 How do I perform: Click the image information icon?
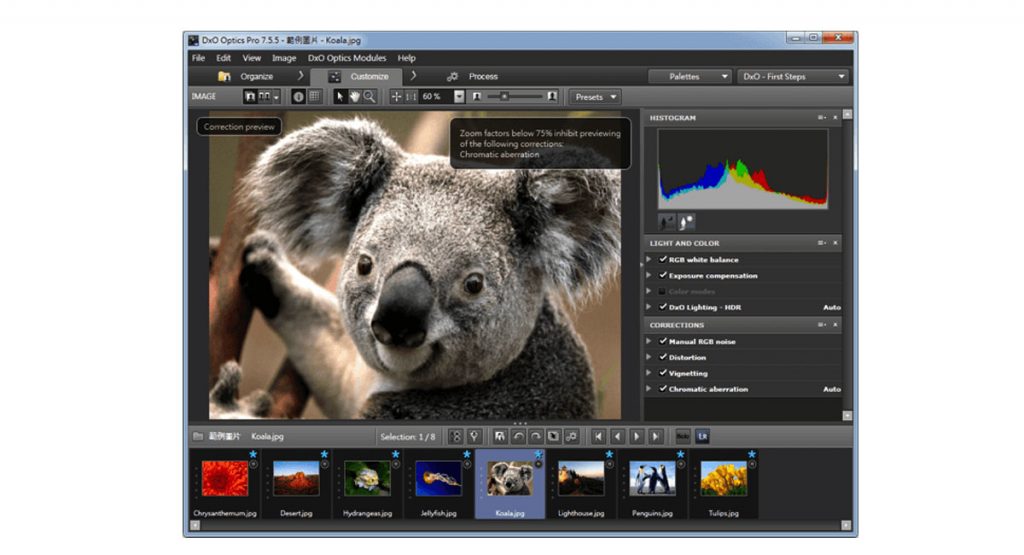tap(298, 97)
